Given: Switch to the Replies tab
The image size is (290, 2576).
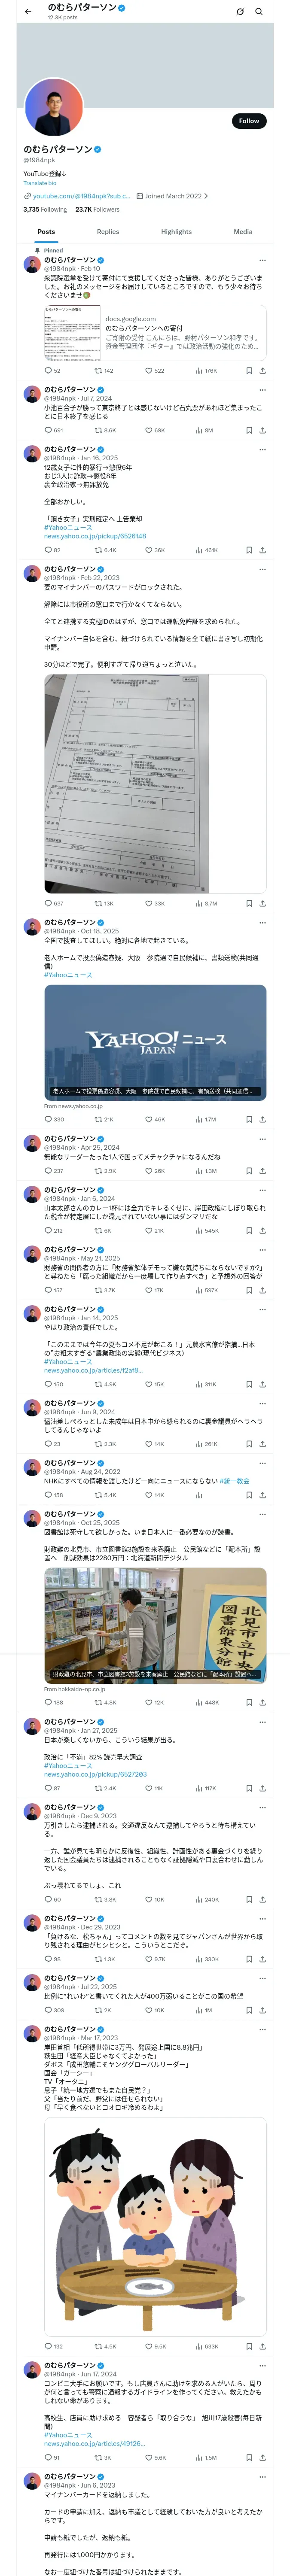Looking at the screenshot, I should point(108,231).
